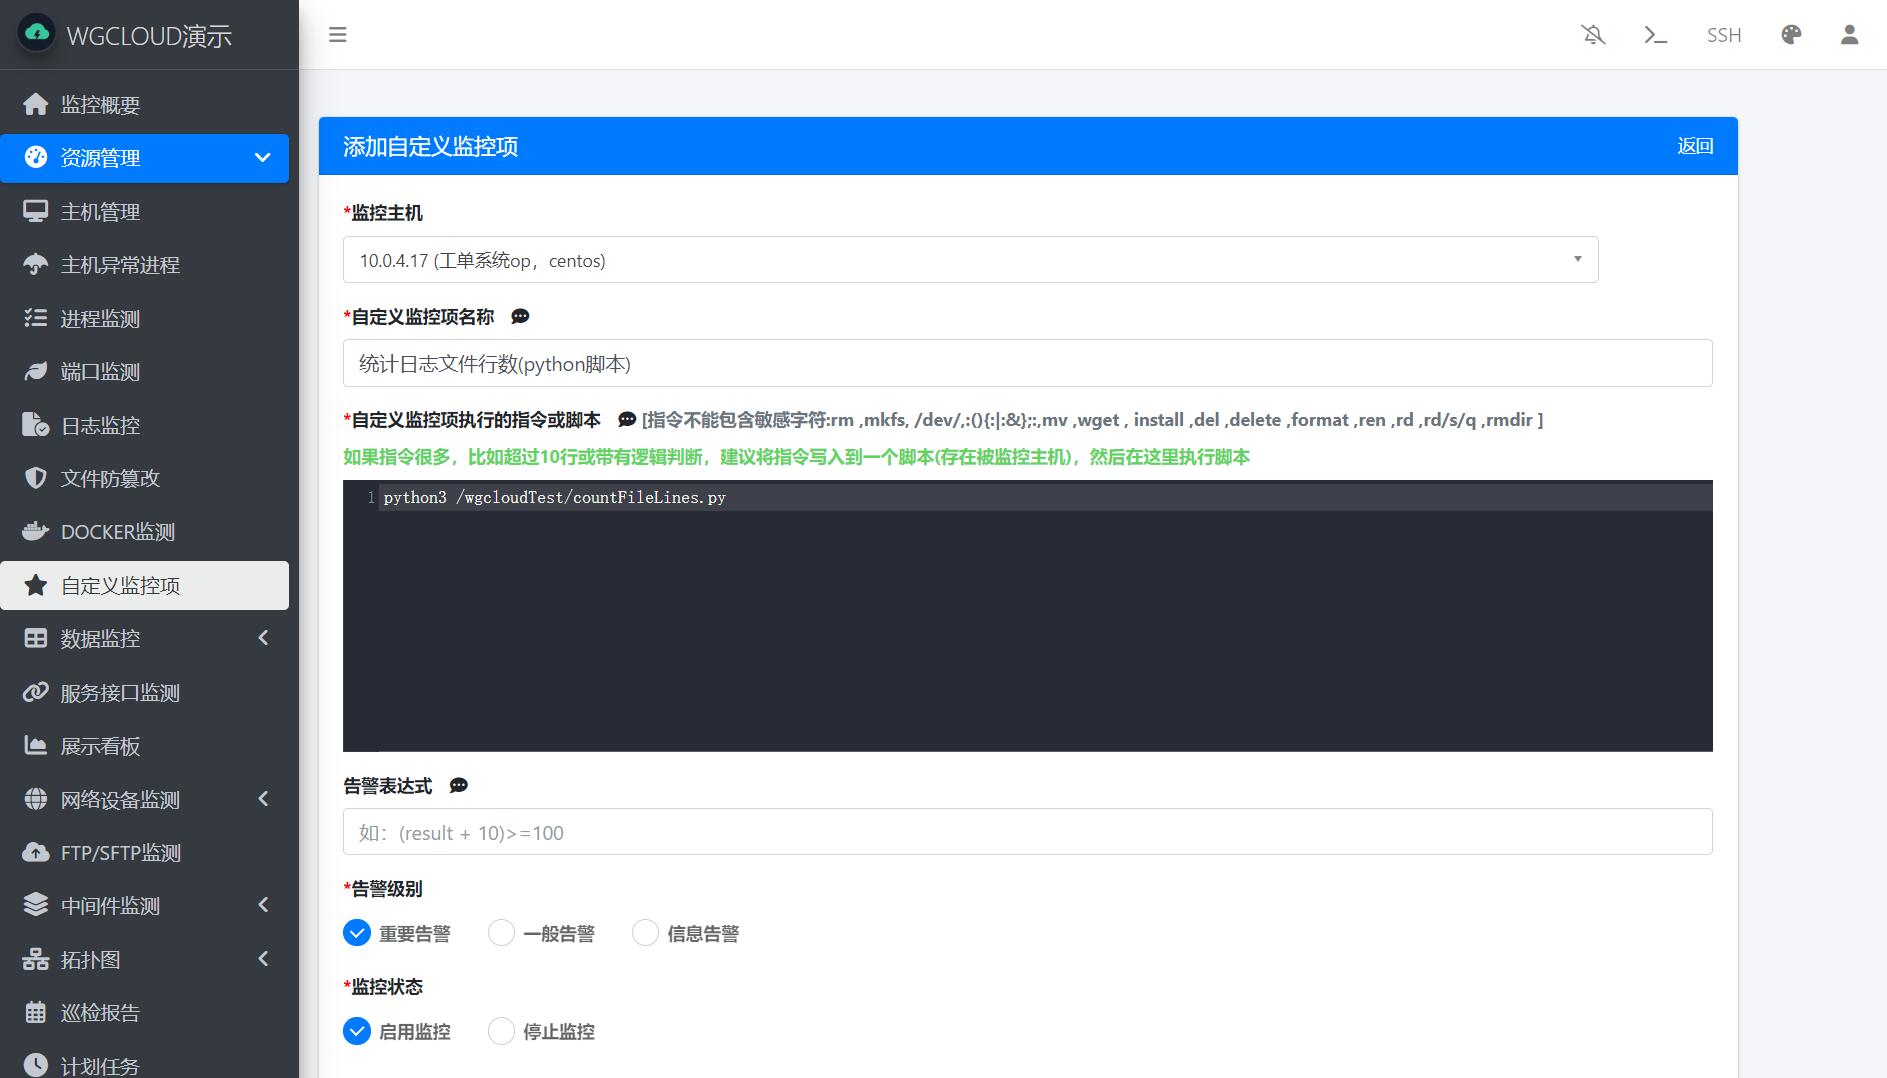The height and width of the screenshot is (1078, 1887).
Task: Select the 一般告警 radio option
Action: tap(501, 933)
